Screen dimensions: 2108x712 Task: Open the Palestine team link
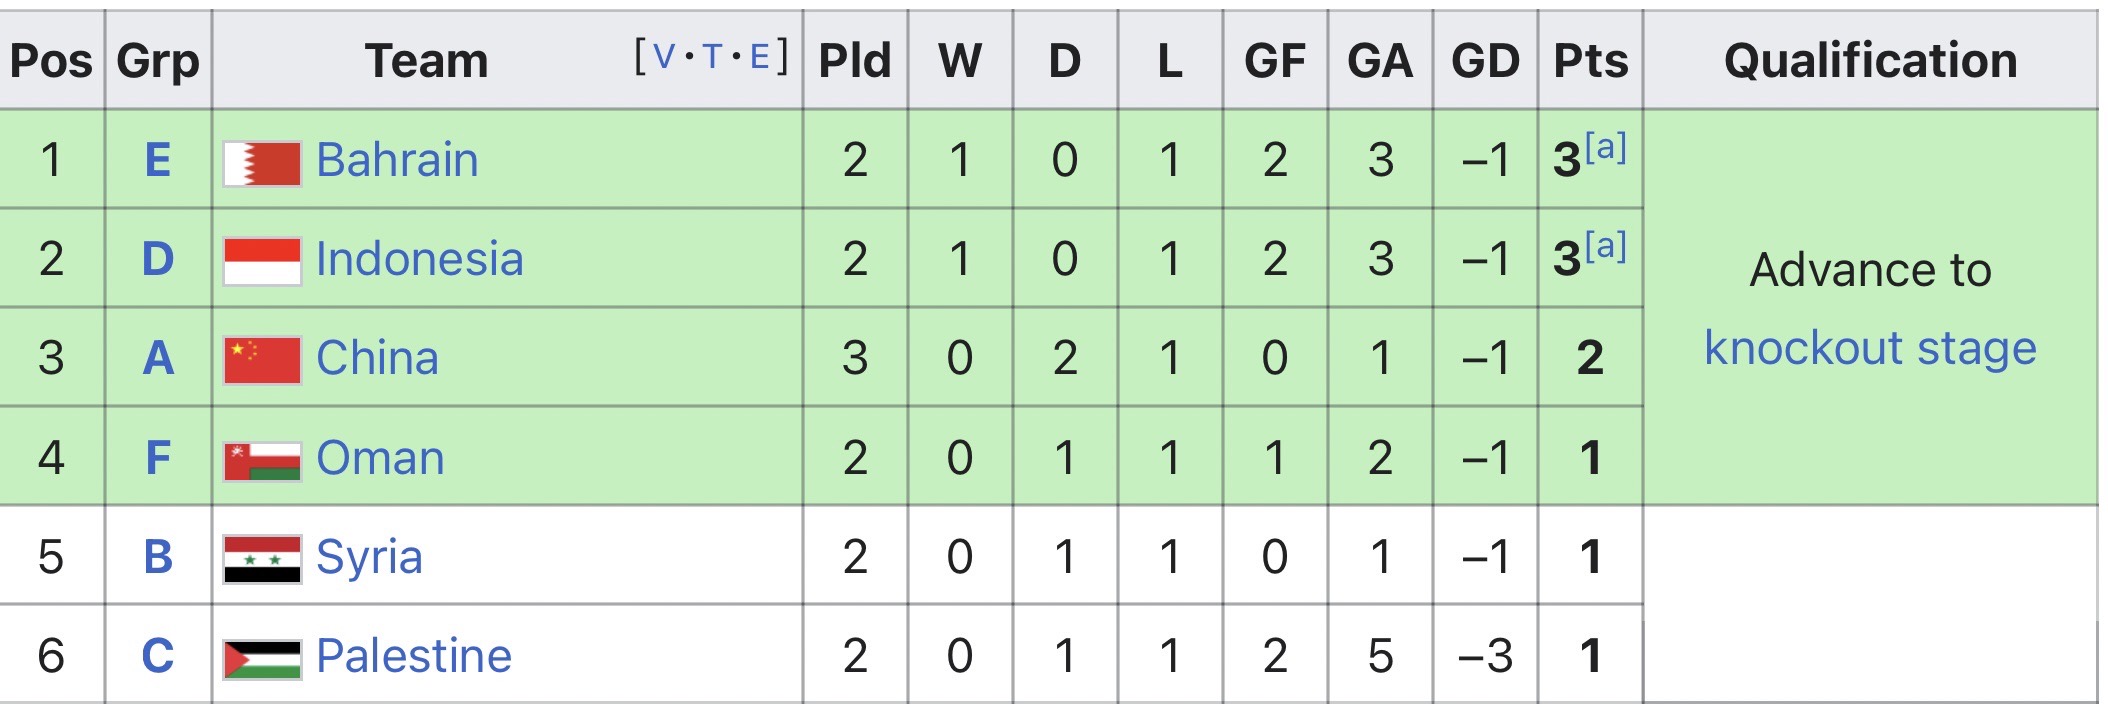coord(414,656)
